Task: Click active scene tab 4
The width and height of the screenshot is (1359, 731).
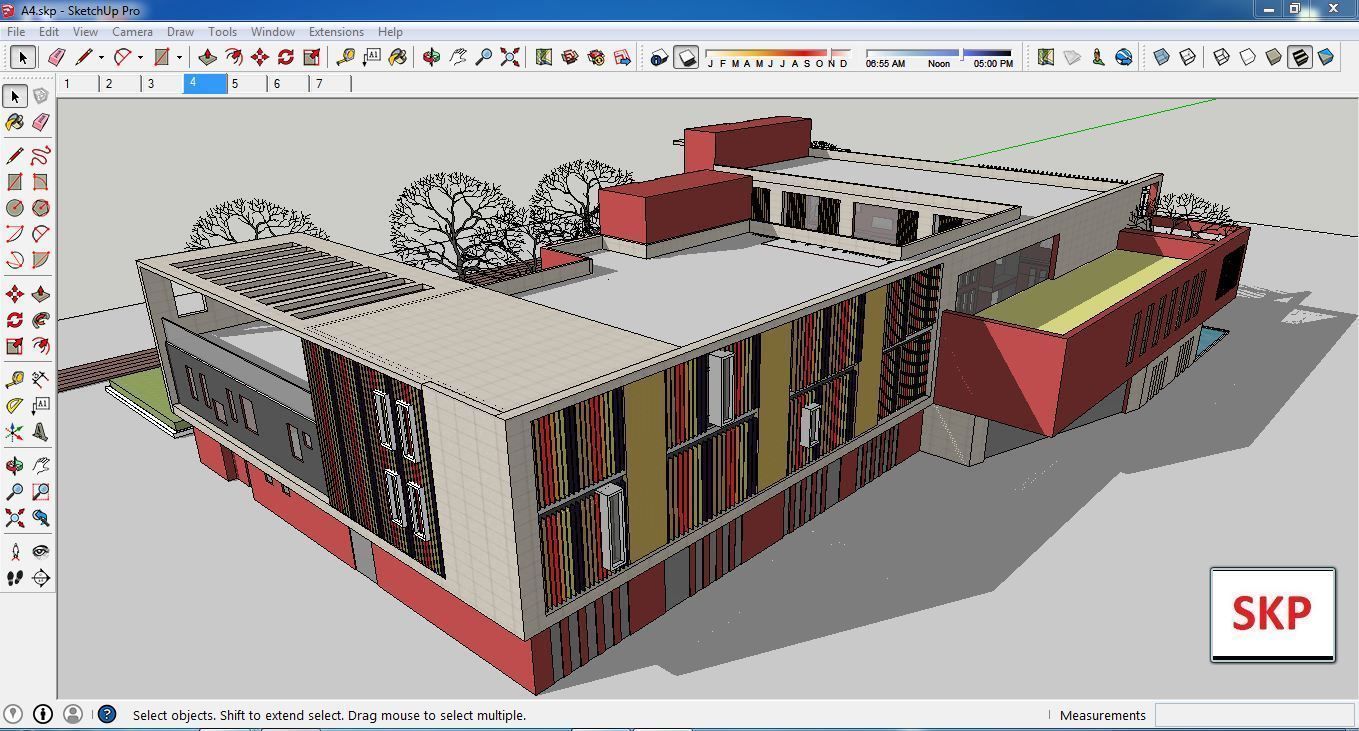Action: 205,84
